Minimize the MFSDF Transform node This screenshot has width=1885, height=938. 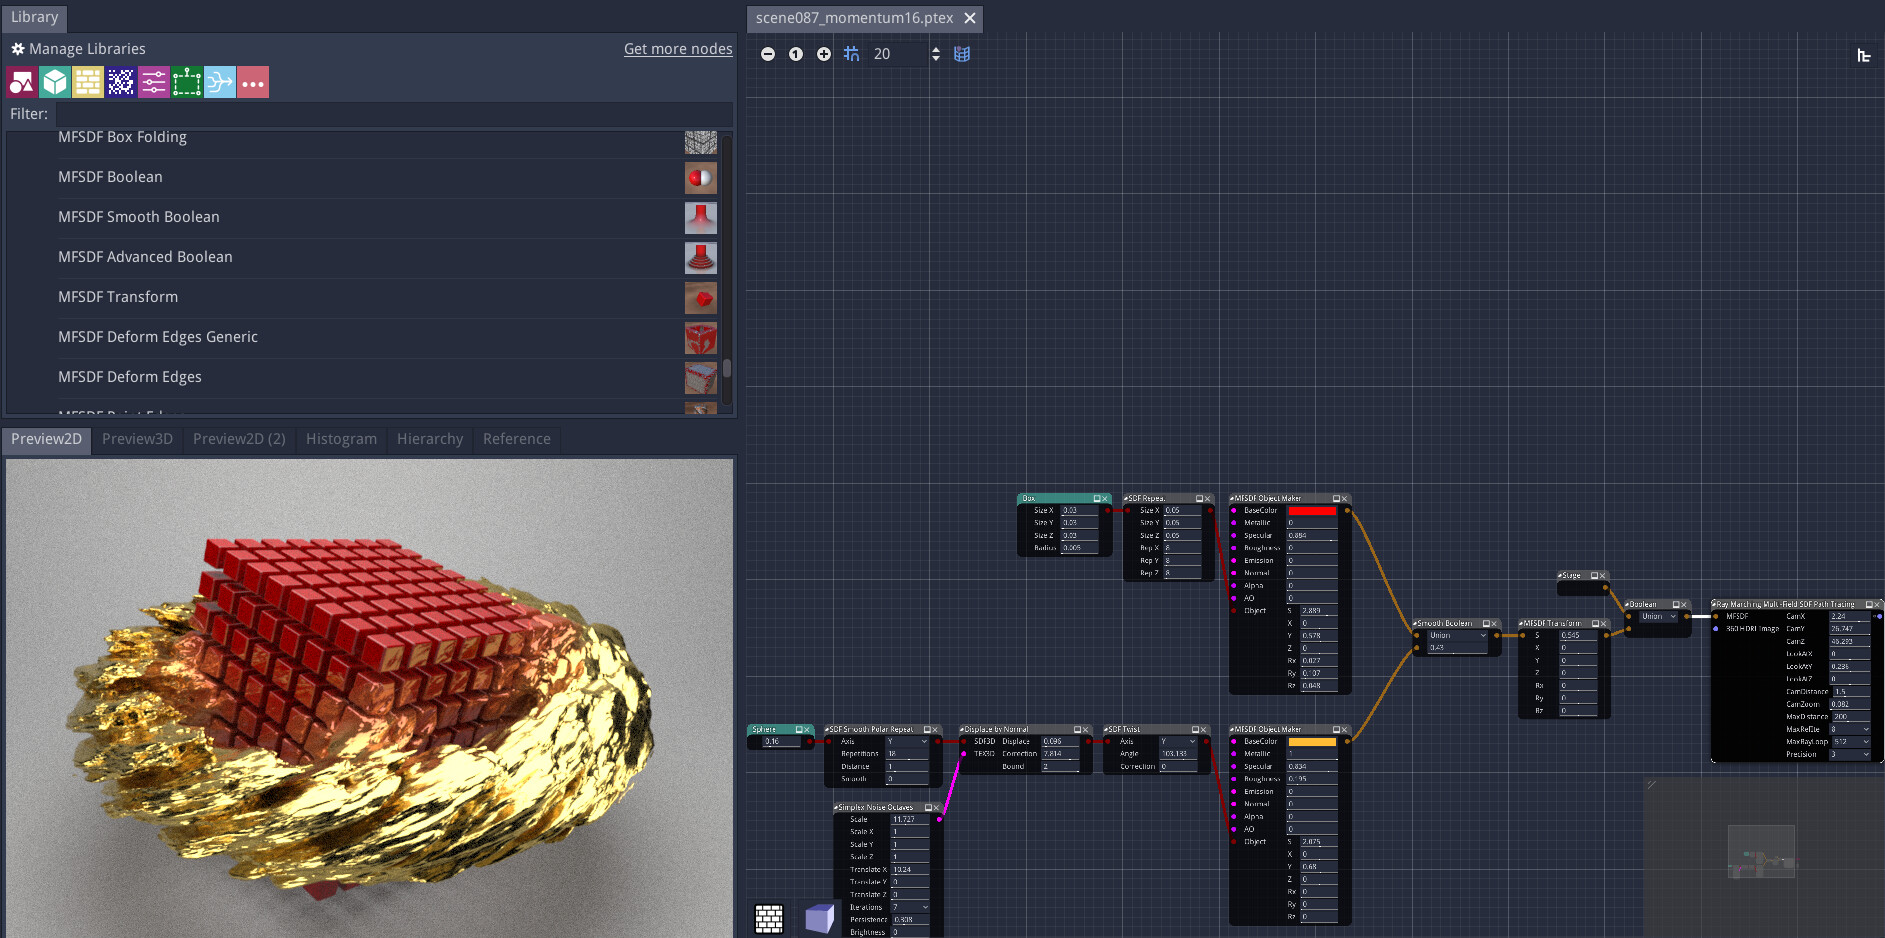coord(1596,623)
